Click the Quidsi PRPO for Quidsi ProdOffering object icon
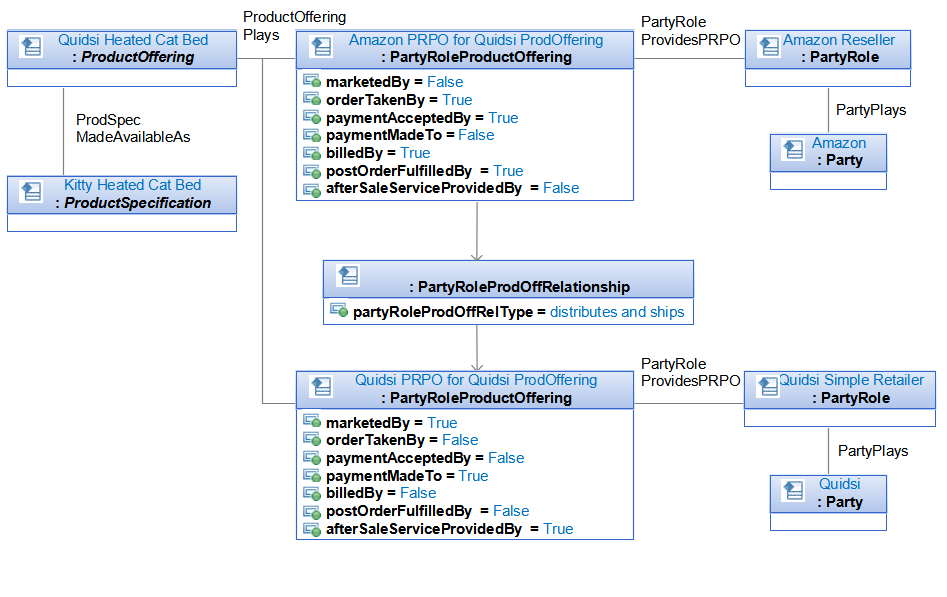 click(321, 387)
